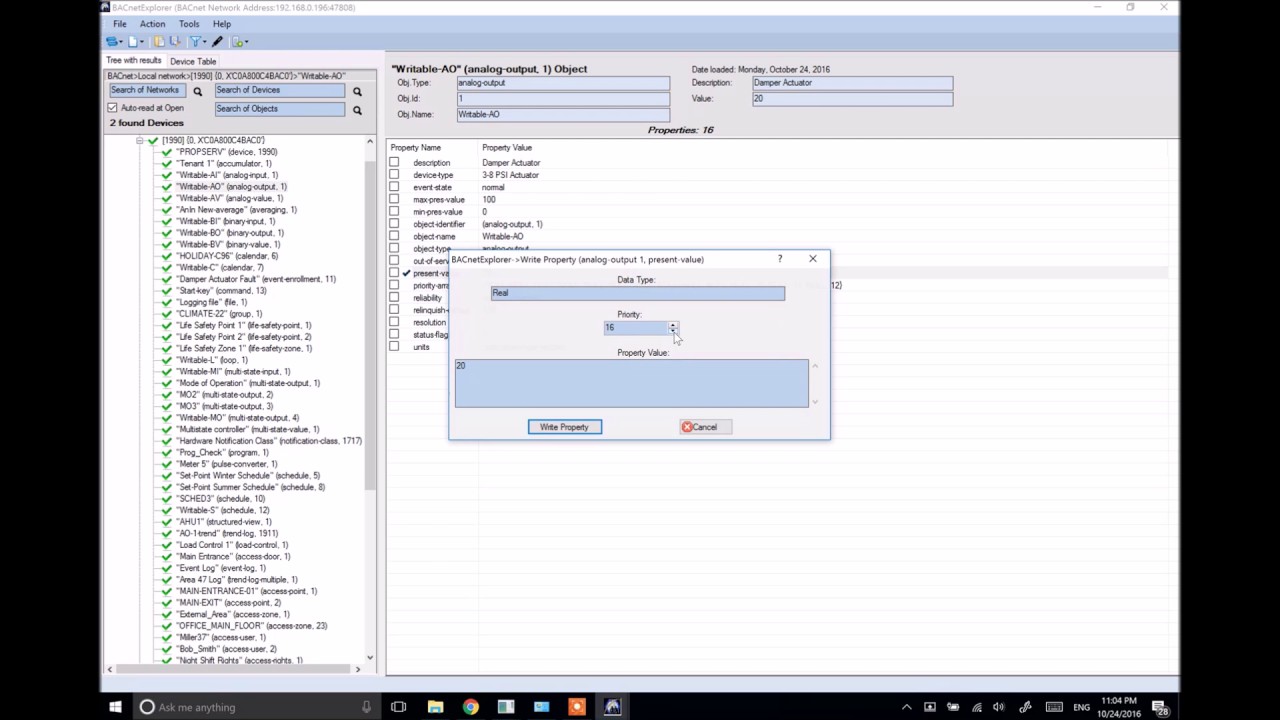Select "PROPSERV" device tree item
The width and height of the screenshot is (1280, 720).
[226, 152]
